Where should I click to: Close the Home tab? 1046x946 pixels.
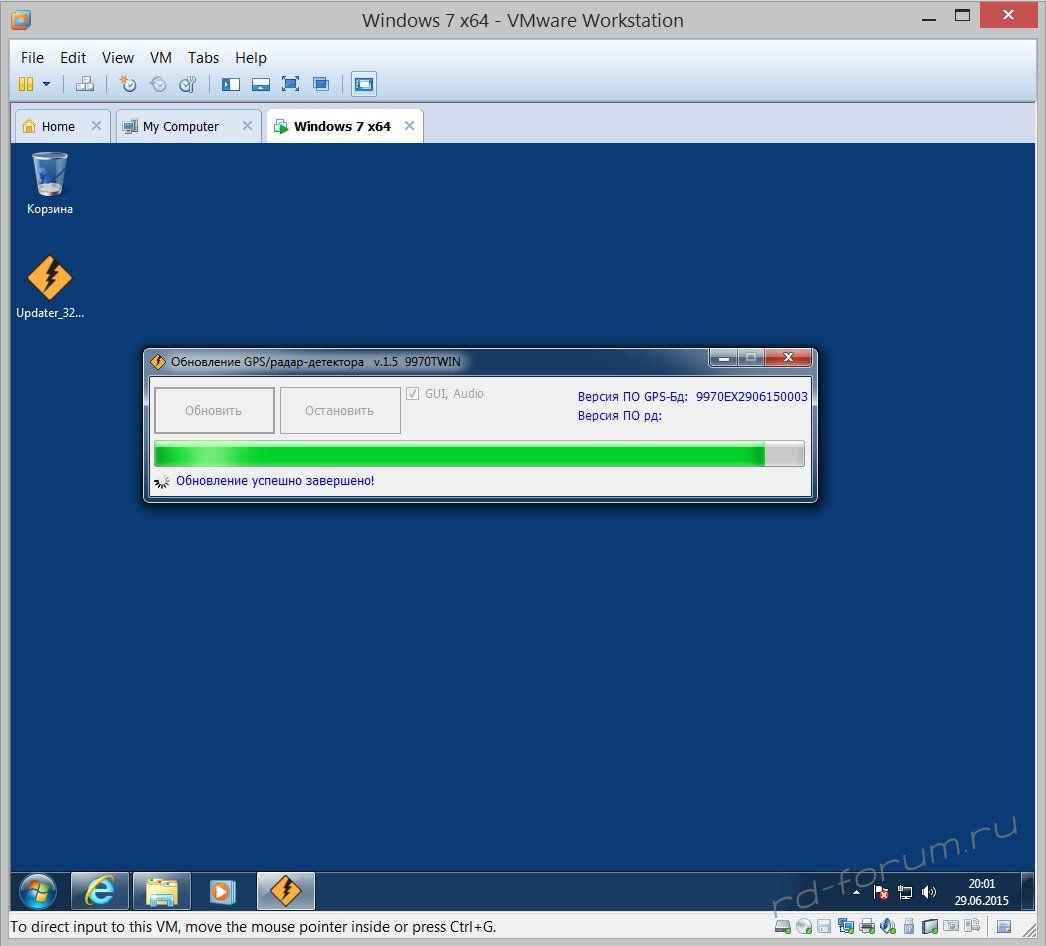pos(97,126)
